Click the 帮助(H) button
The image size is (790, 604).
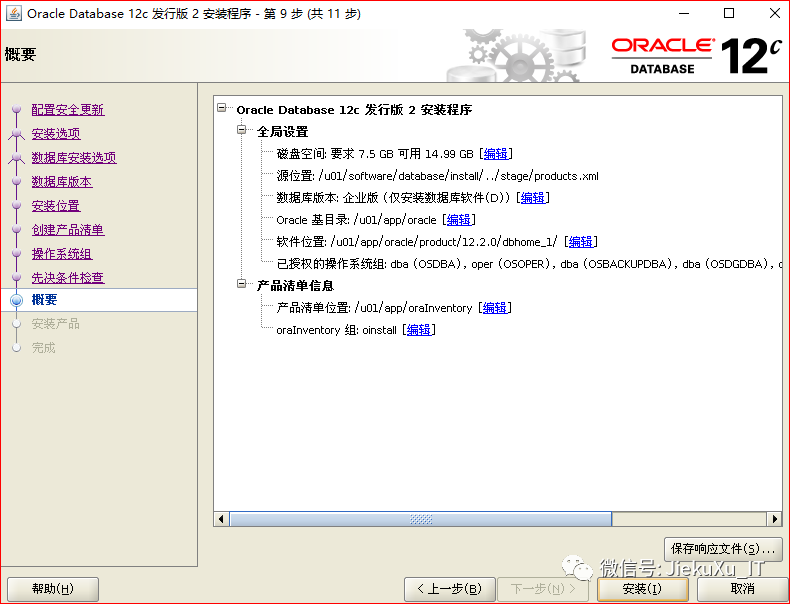[x=52, y=589]
